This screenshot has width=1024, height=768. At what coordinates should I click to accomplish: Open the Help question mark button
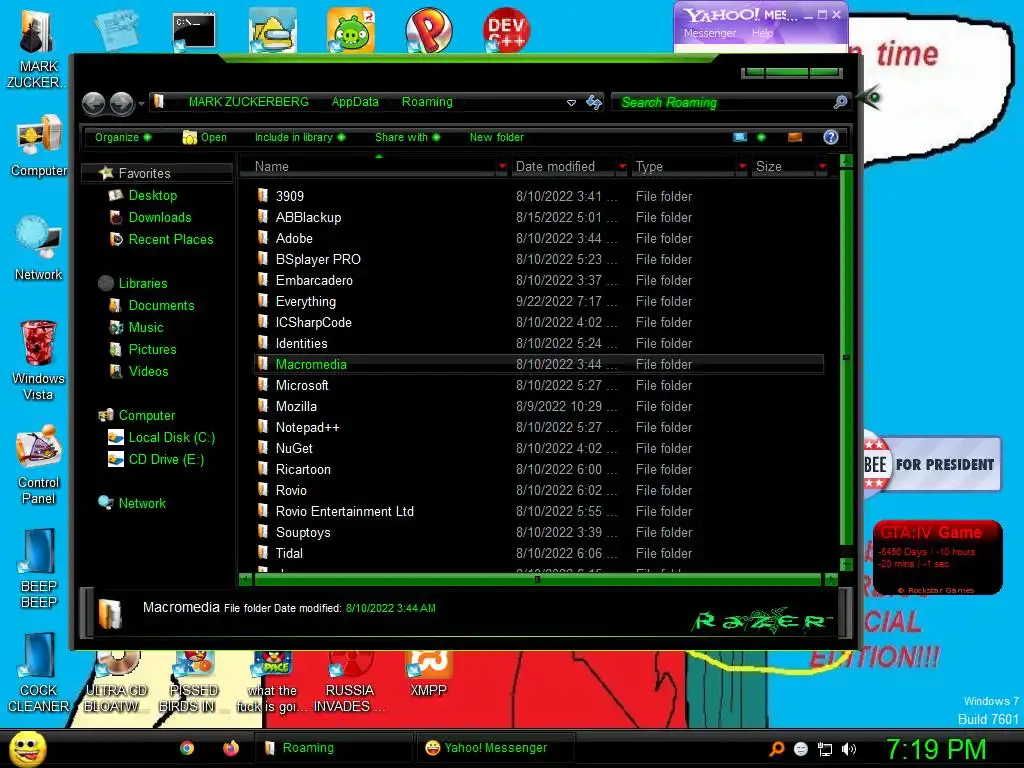(x=831, y=136)
